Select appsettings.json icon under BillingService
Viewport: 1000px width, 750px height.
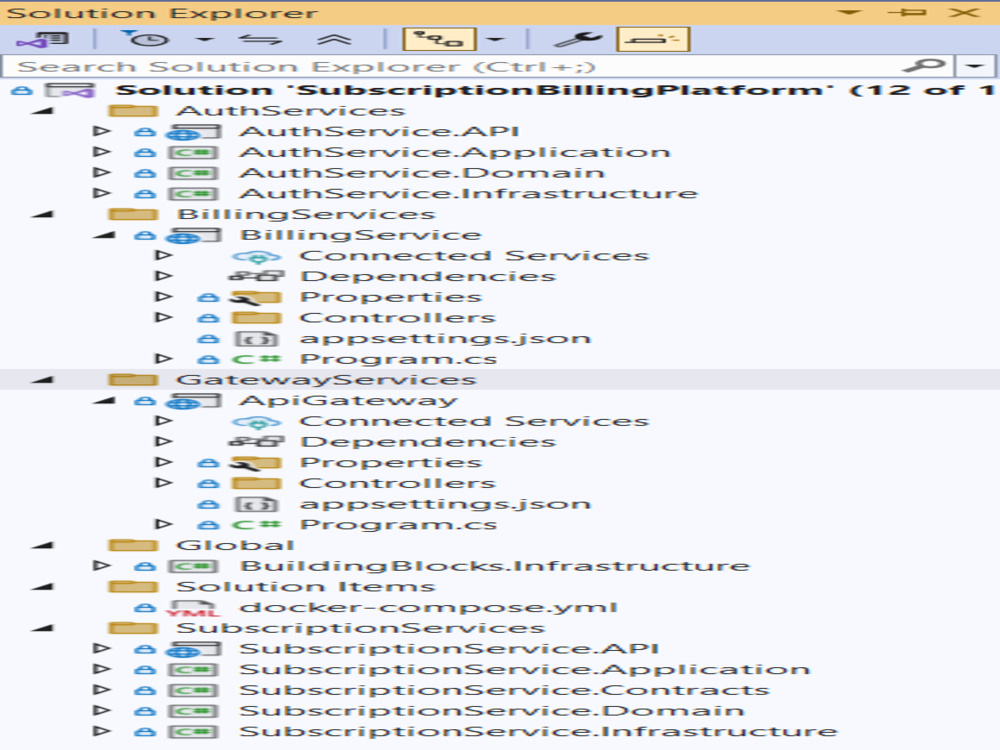pyautogui.click(x=256, y=339)
